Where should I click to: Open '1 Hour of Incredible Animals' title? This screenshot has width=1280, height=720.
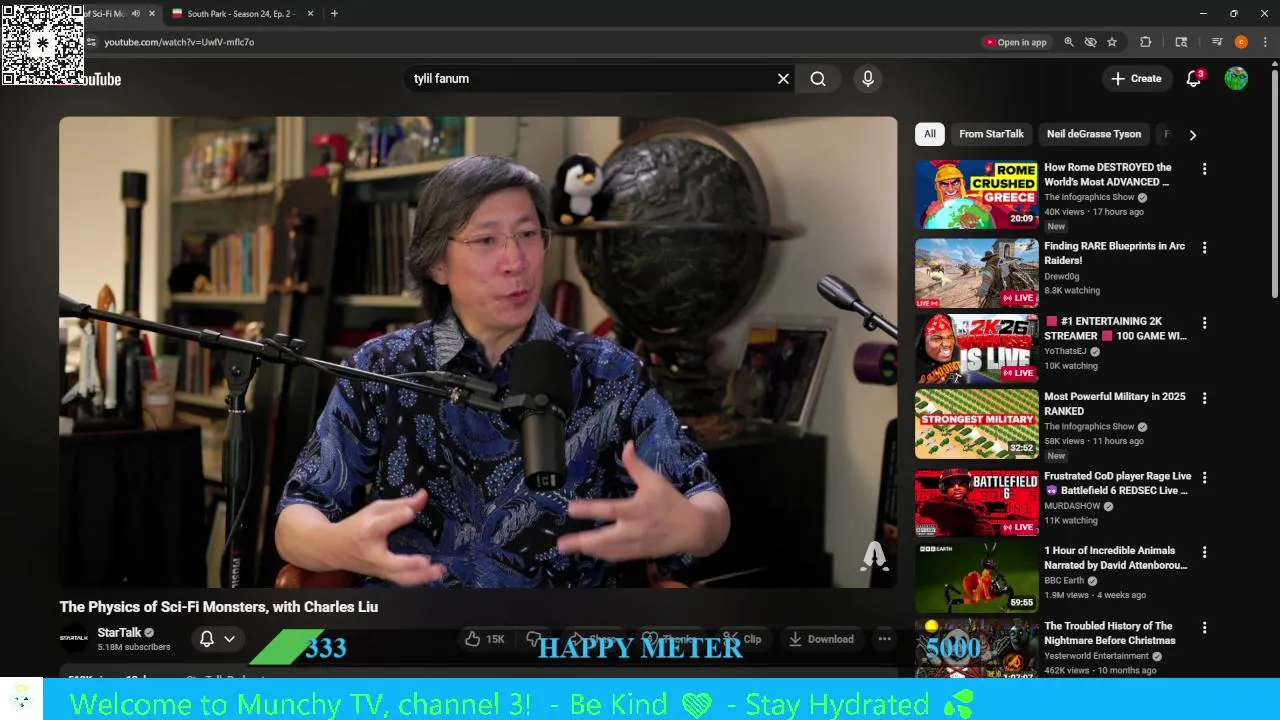tap(1115, 558)
